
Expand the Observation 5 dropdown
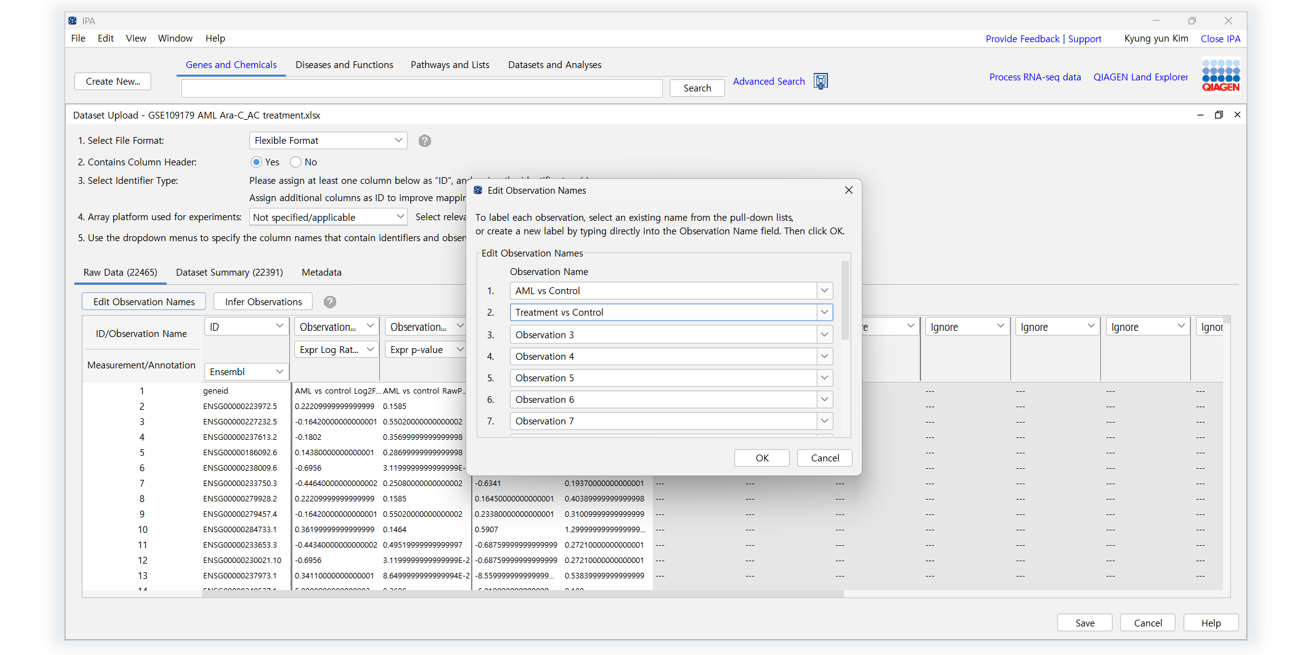tap(824, 378)
